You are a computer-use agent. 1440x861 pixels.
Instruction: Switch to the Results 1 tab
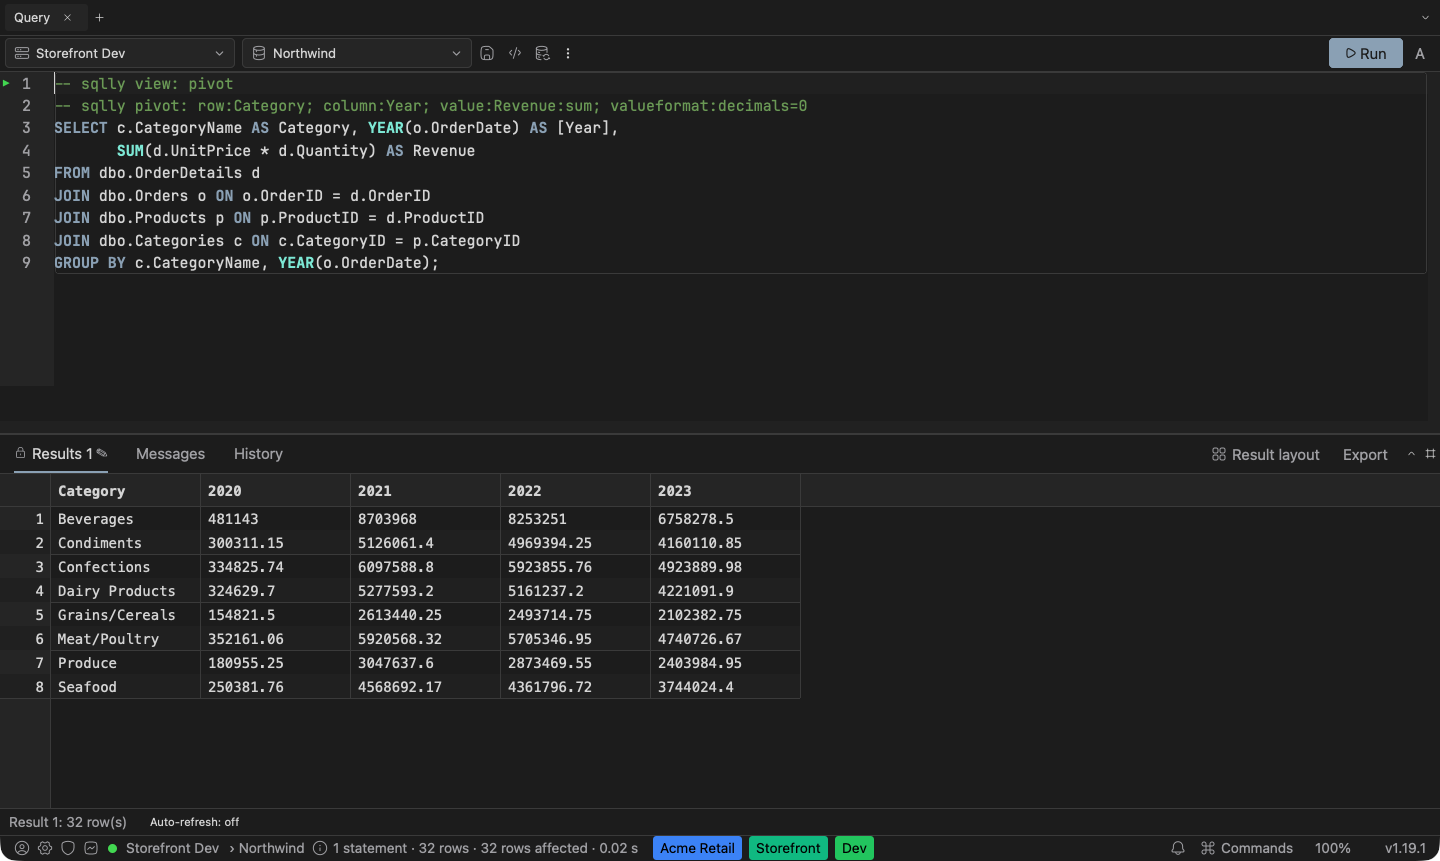tap(62, 453)
